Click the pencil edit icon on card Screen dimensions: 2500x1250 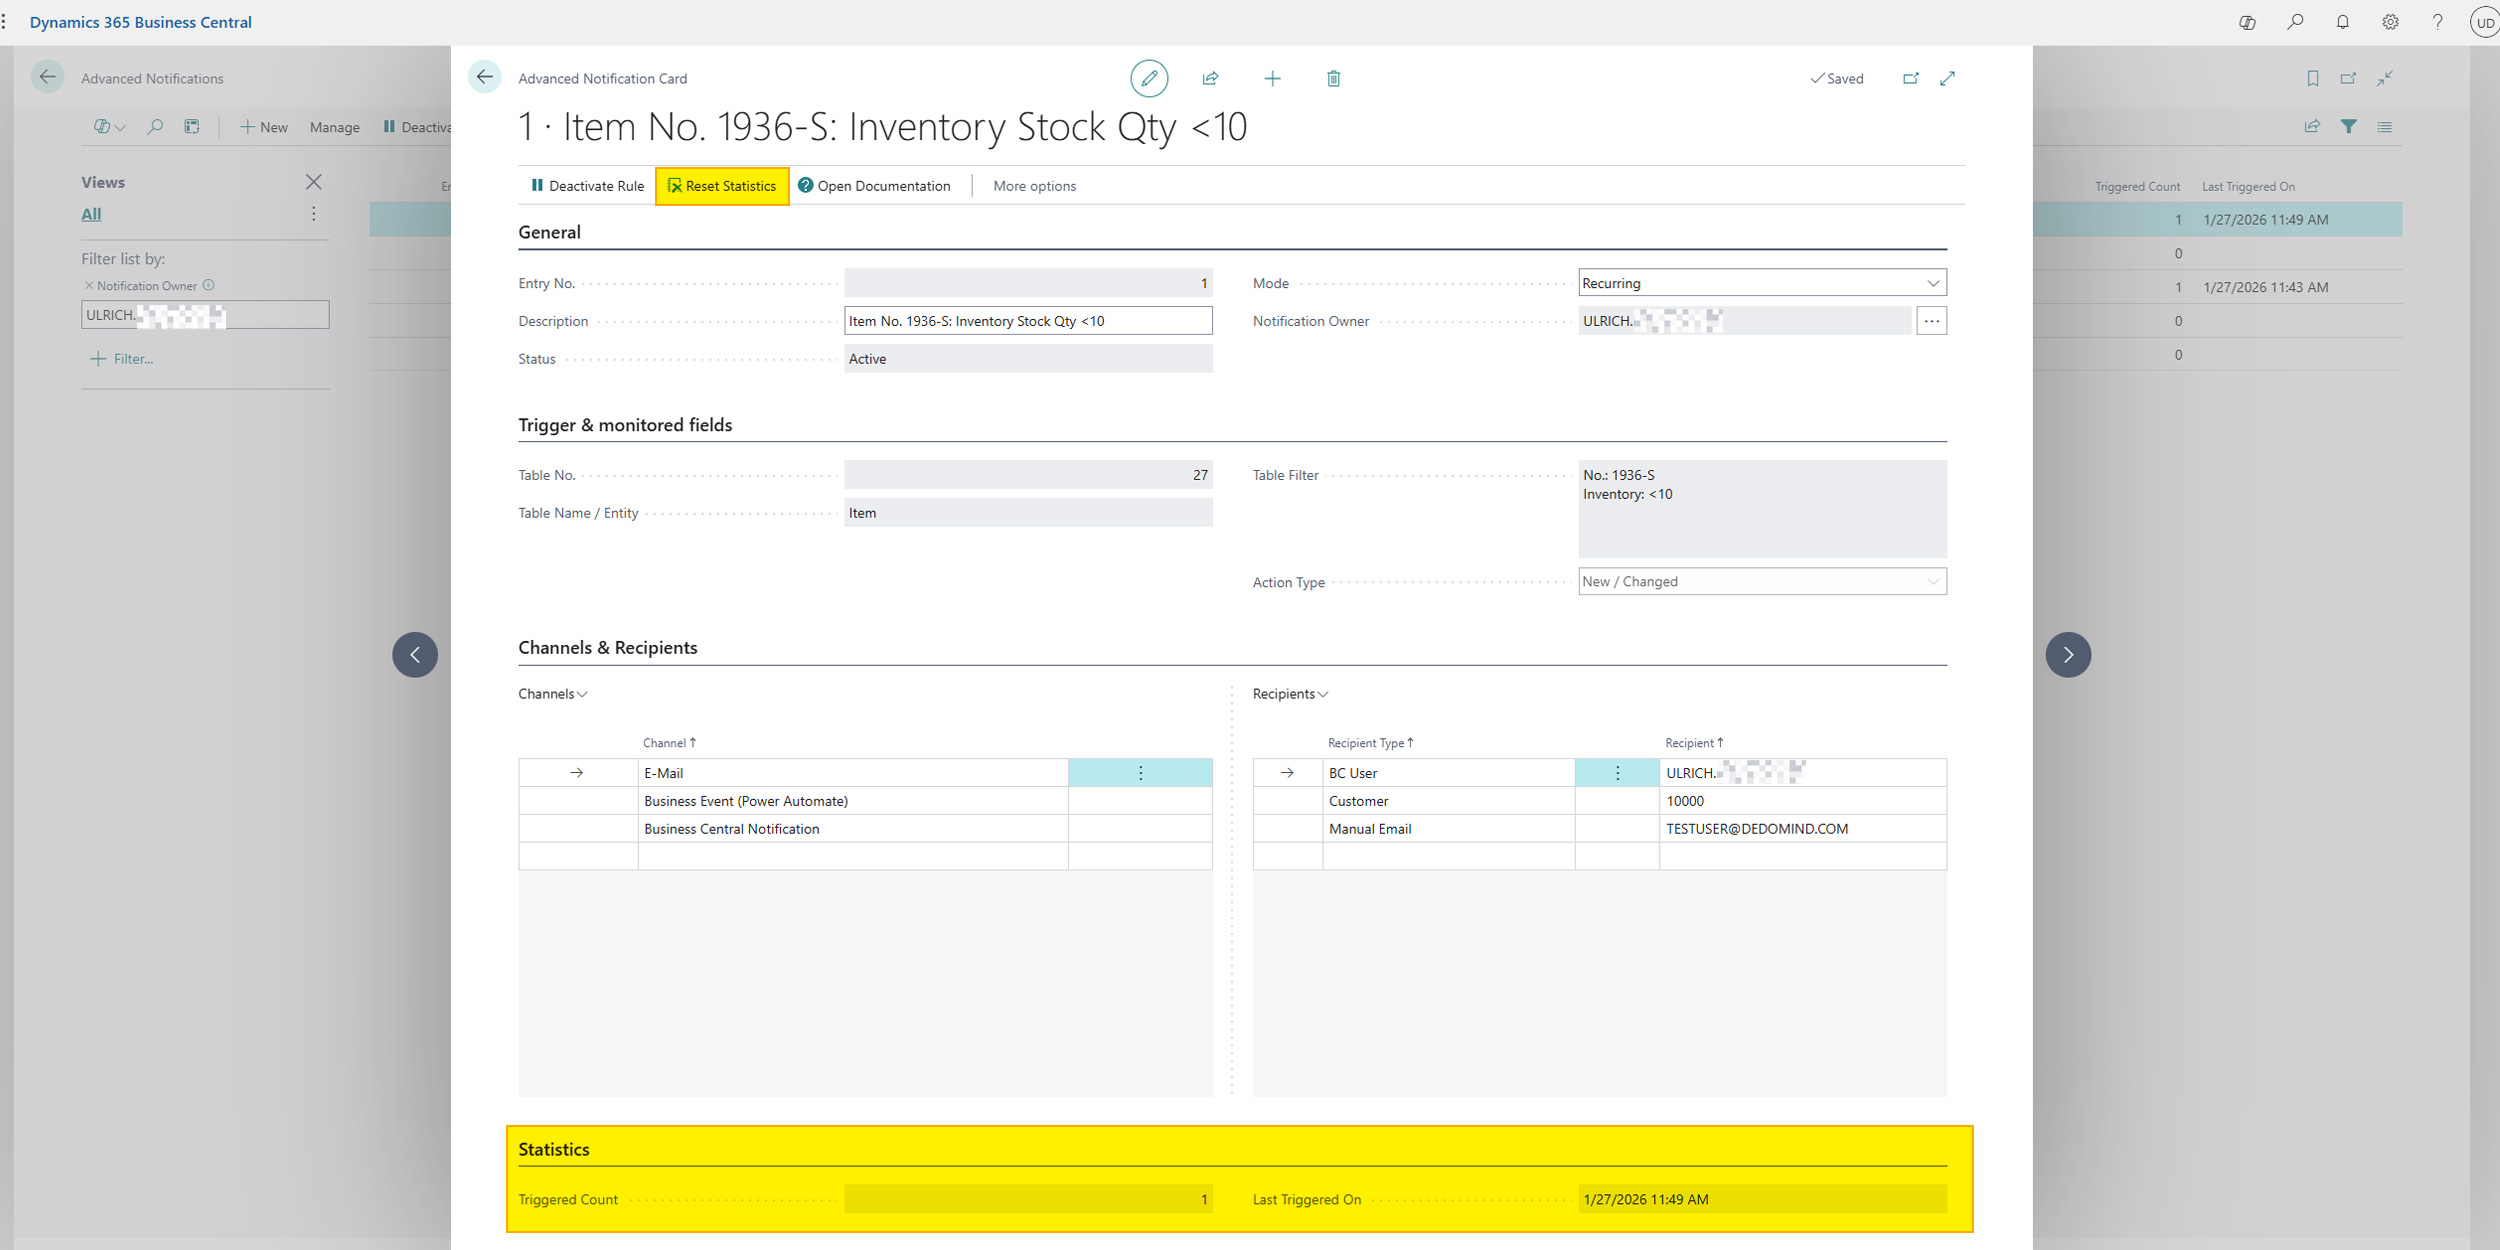(1149, 78)
